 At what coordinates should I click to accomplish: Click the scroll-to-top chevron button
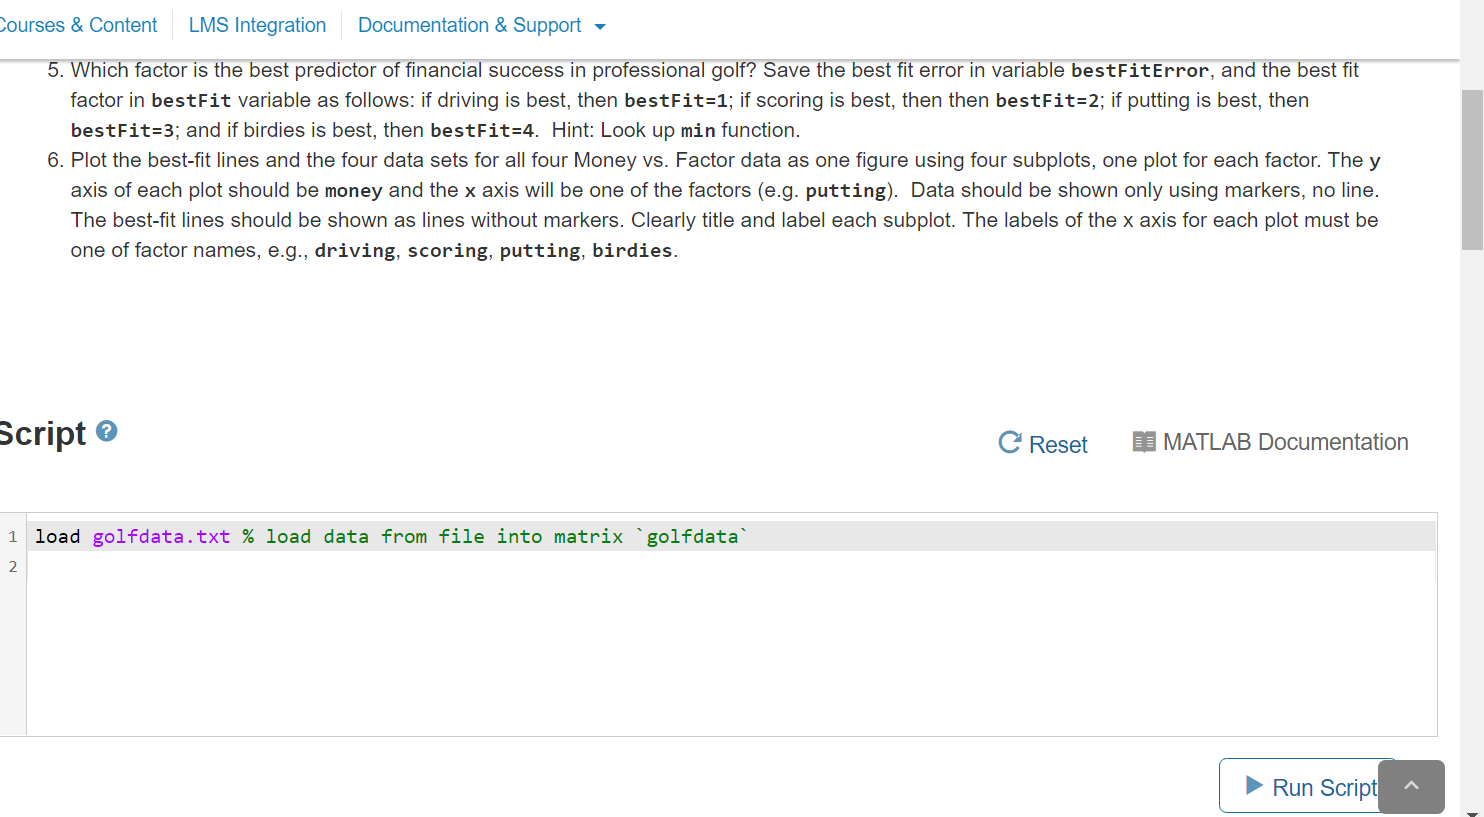coord(1411,786)
